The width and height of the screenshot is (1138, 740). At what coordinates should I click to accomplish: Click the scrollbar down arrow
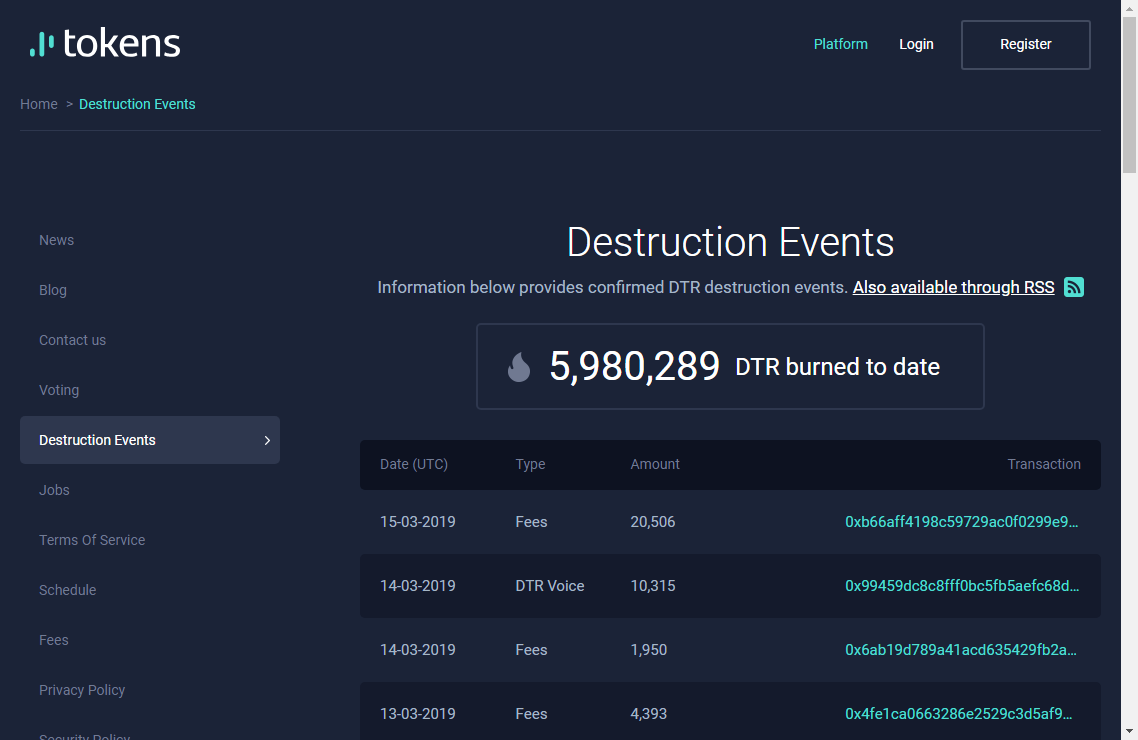tap(1129, 732)
